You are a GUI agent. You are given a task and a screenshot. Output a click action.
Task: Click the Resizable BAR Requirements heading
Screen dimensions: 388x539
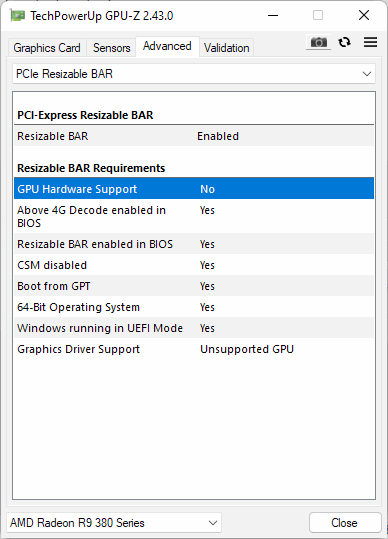tap(91, 168)
